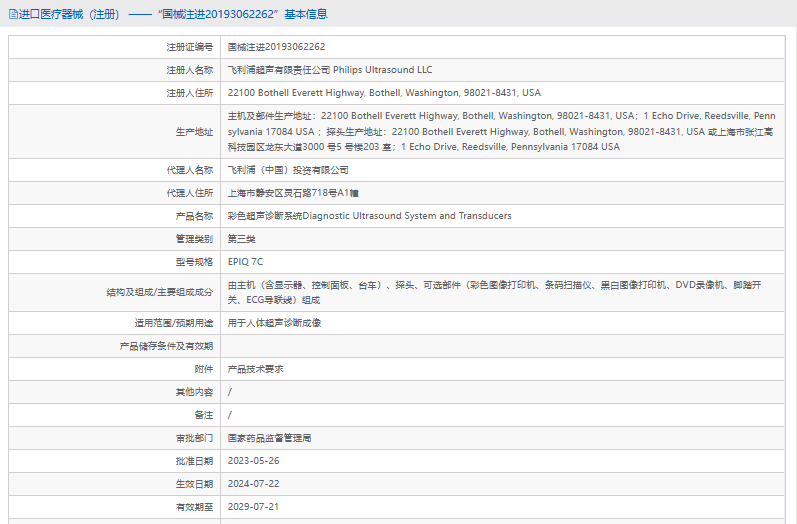Click the '生效日期' label
This screenshot has width=797, height=524.
[x=194, y=484]
